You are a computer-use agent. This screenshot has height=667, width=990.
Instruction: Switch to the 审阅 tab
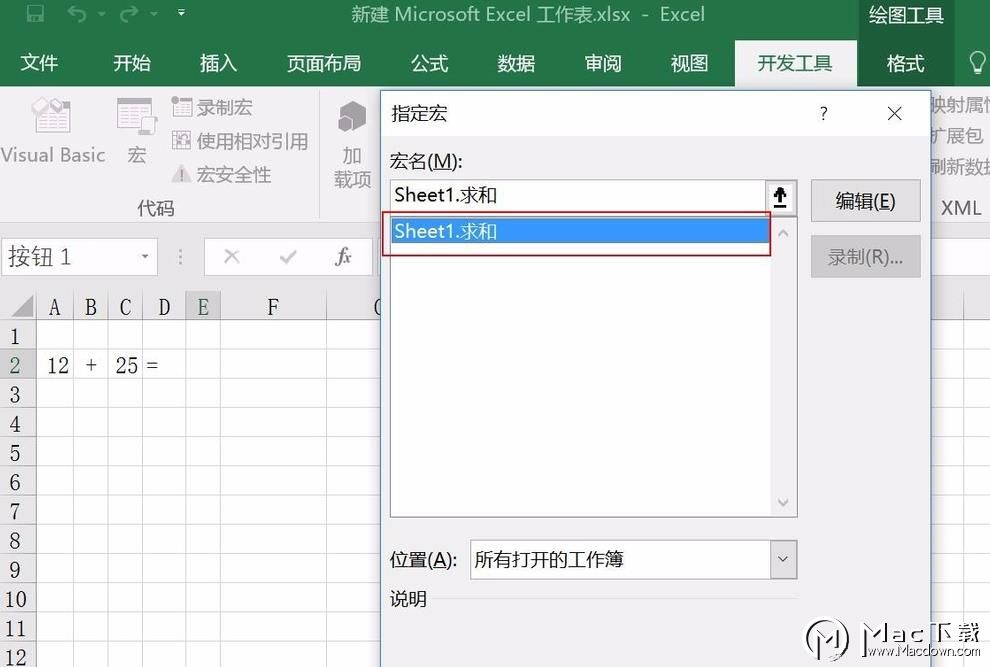coord(603,63)
